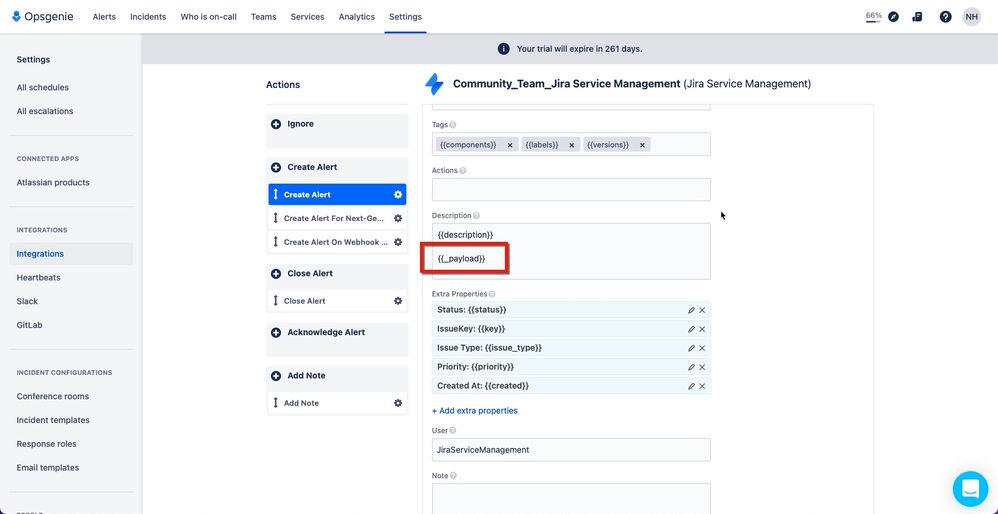
Task: Open Heartbeats in settings sidebar
Action: coord(38,277)
